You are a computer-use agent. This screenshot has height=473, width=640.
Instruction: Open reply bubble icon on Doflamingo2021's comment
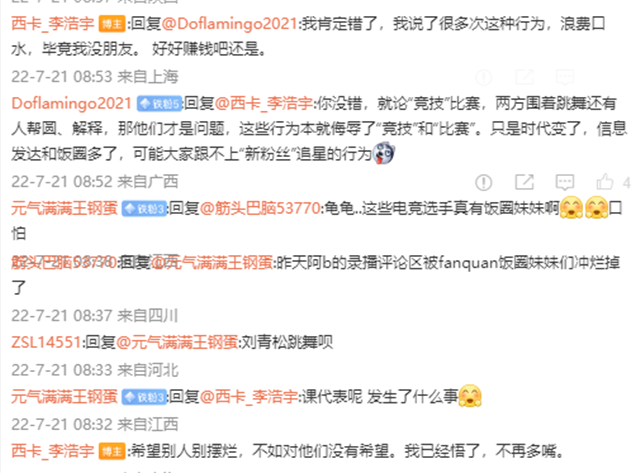coord(565,182)
